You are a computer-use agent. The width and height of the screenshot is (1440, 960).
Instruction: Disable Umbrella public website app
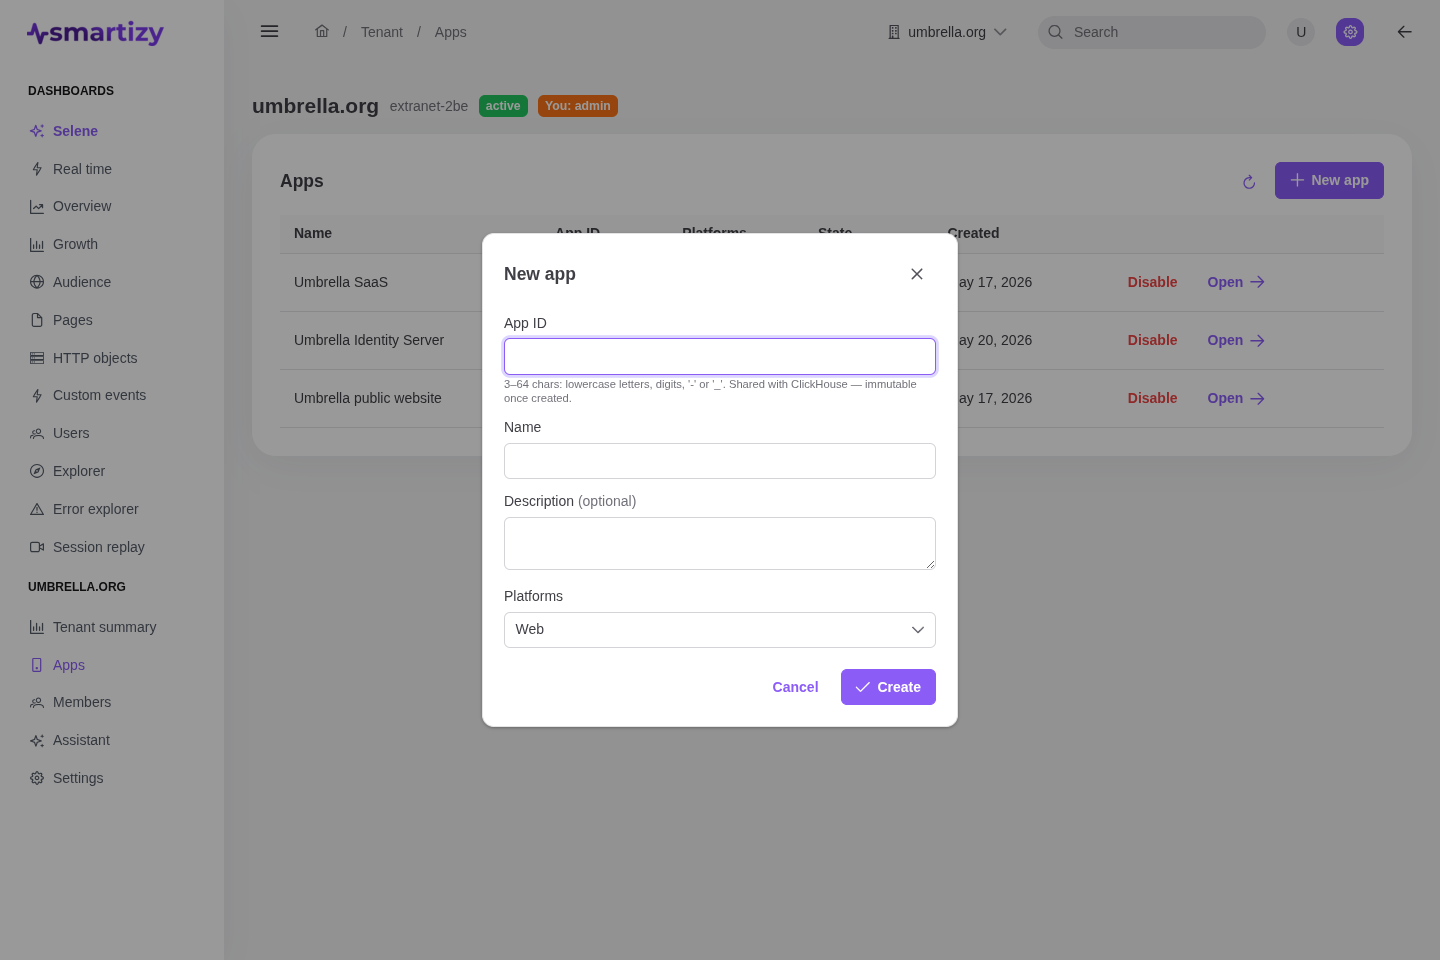pos(1152,398)
